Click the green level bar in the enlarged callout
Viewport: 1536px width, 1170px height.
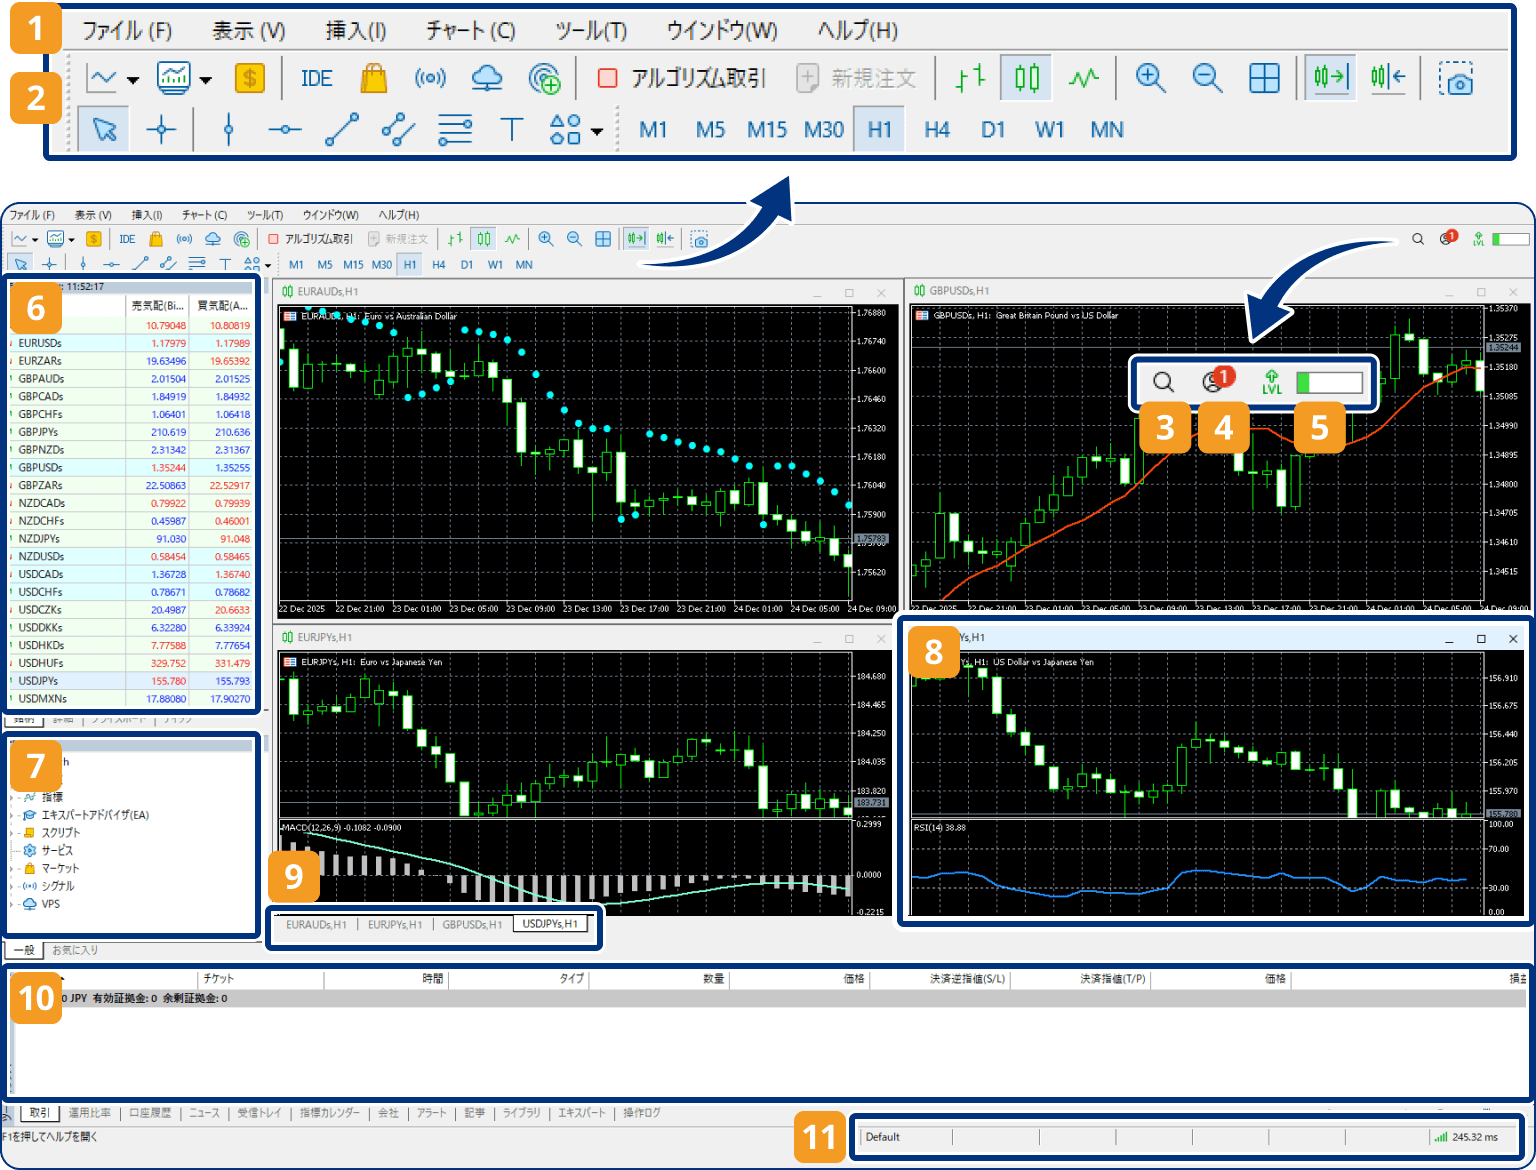tap(1329, 382)
